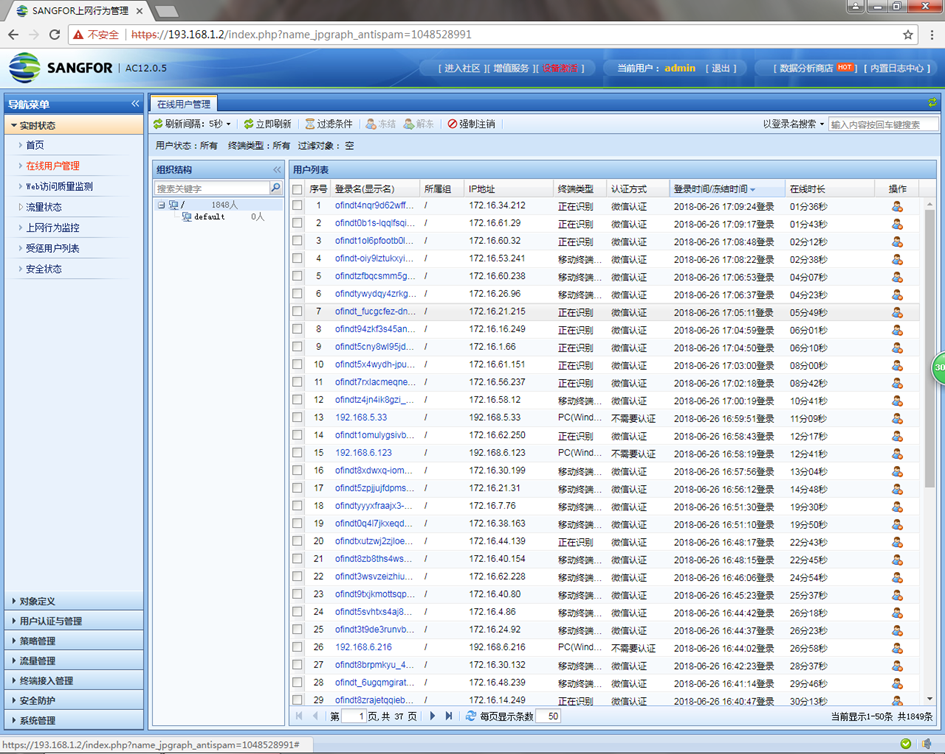Viewport: 945px width, 754px height.
Task: Bookmark this page with the star icon
Action: [908, 35]
